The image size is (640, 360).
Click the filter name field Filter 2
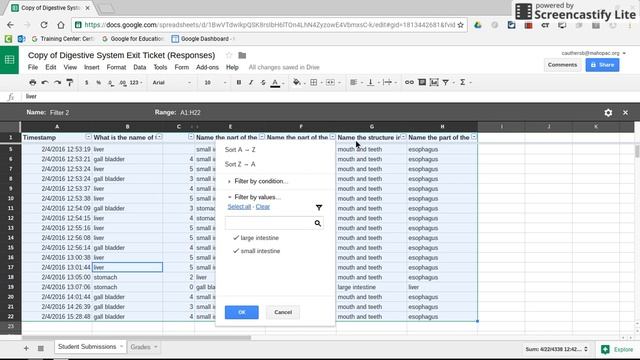point(60,113)
